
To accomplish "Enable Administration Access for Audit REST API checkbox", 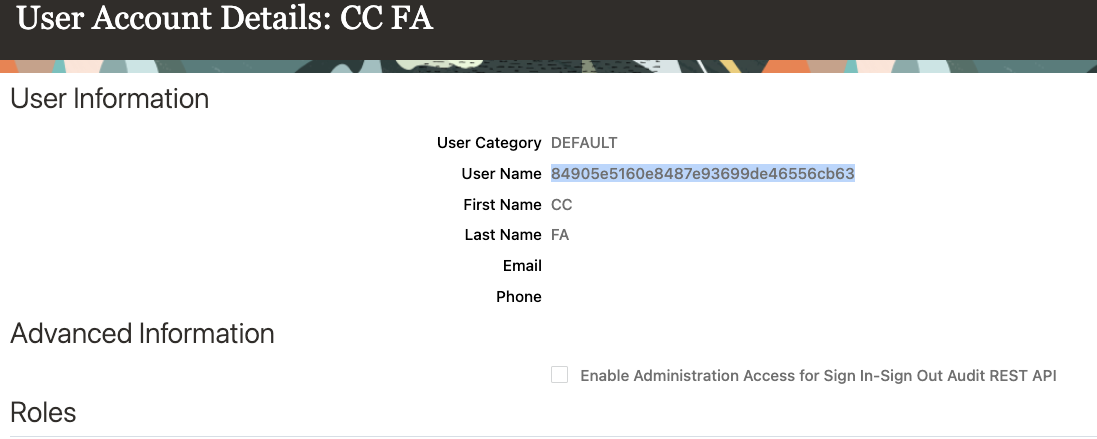I will click(560, 375).
